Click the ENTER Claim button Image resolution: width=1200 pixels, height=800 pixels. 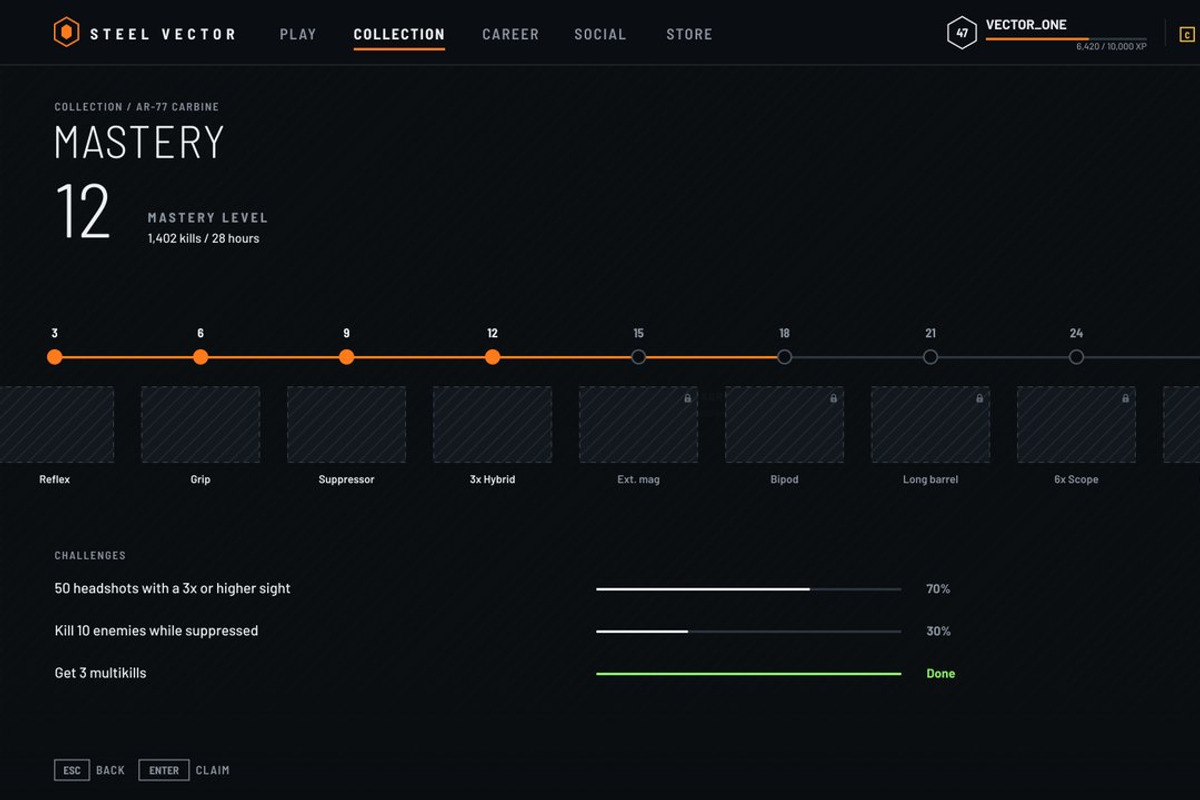pos(184,770)
